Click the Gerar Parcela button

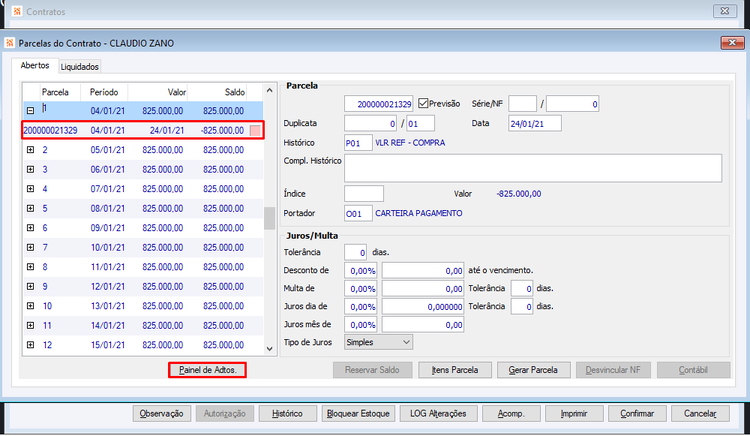click(x=533, y=370)
